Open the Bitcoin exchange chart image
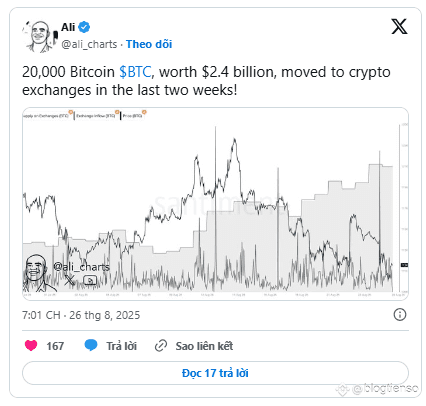 click(x=215, y=204)
